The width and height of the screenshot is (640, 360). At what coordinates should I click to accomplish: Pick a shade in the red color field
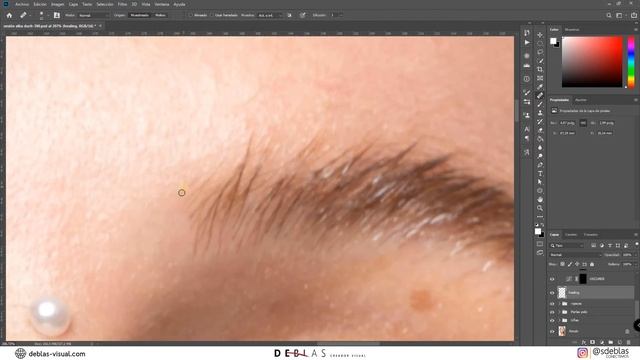click(592, 62)
